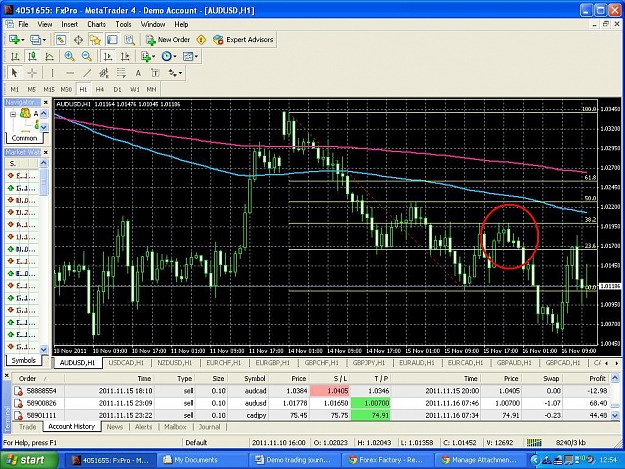Screen dimensions: 625x469
Task: Select the Text Label tool
Action: pyautogui.click(x=155, y=73)
